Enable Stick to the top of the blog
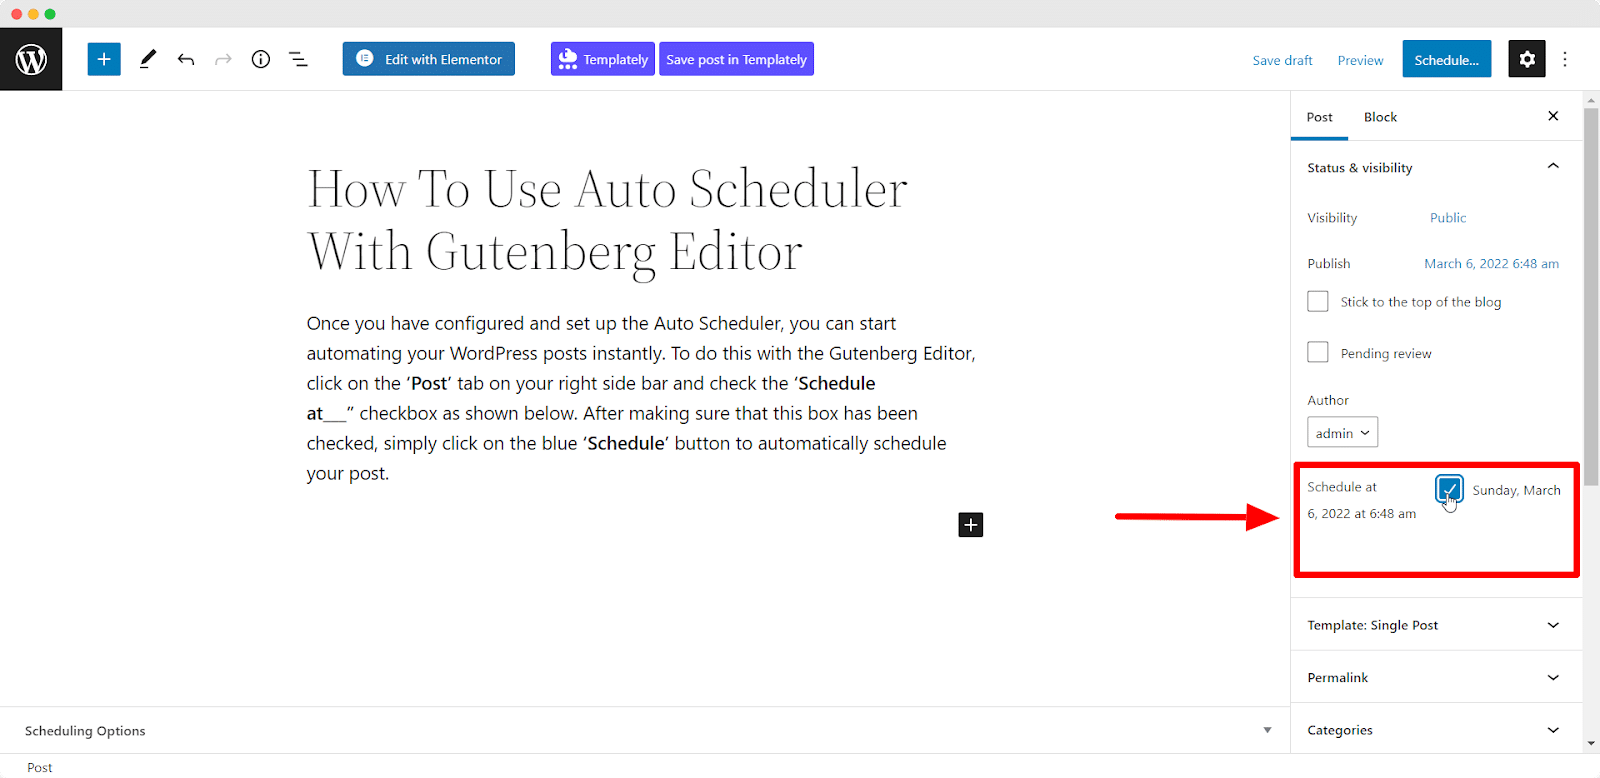 tap(1318, 301)
